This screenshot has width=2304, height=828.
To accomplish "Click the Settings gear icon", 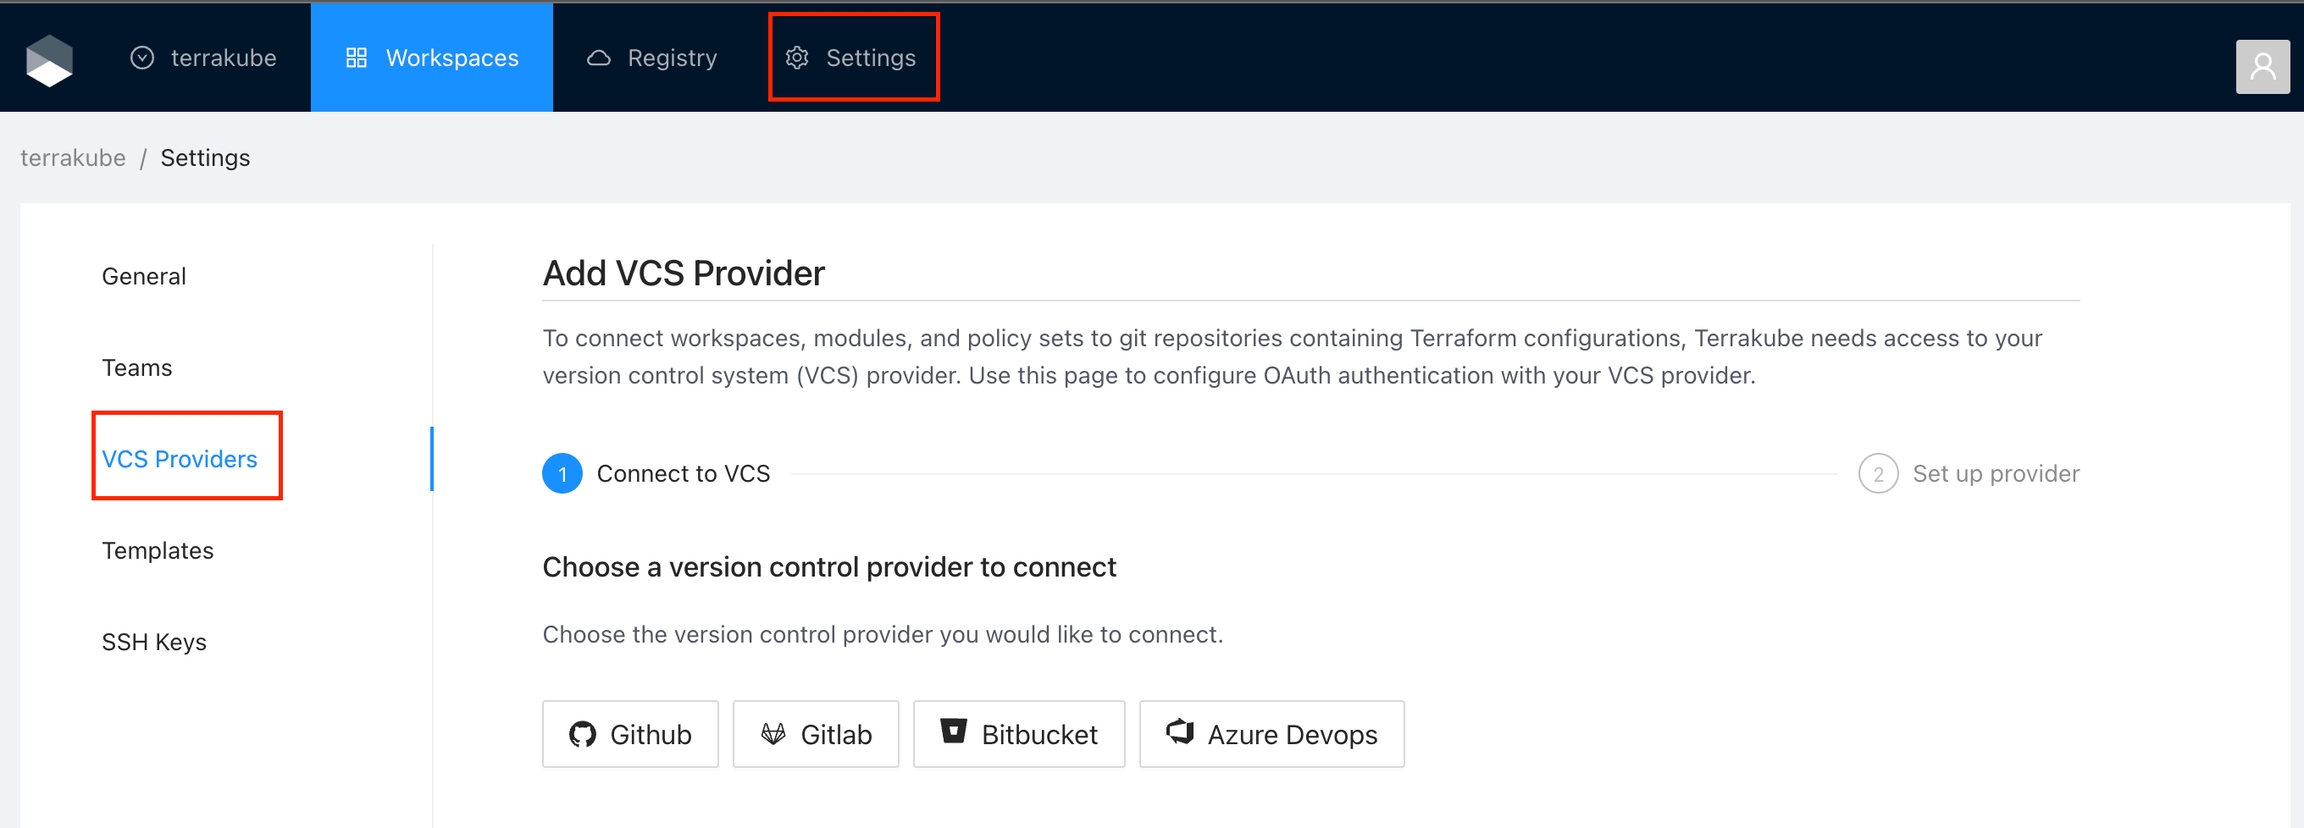I will click(x=797, y=58).
